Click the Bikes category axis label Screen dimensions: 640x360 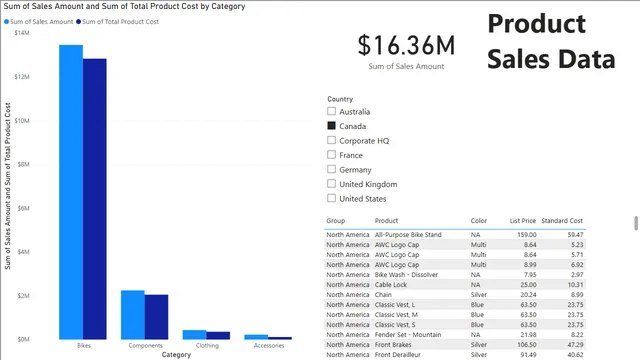(84, 345)
